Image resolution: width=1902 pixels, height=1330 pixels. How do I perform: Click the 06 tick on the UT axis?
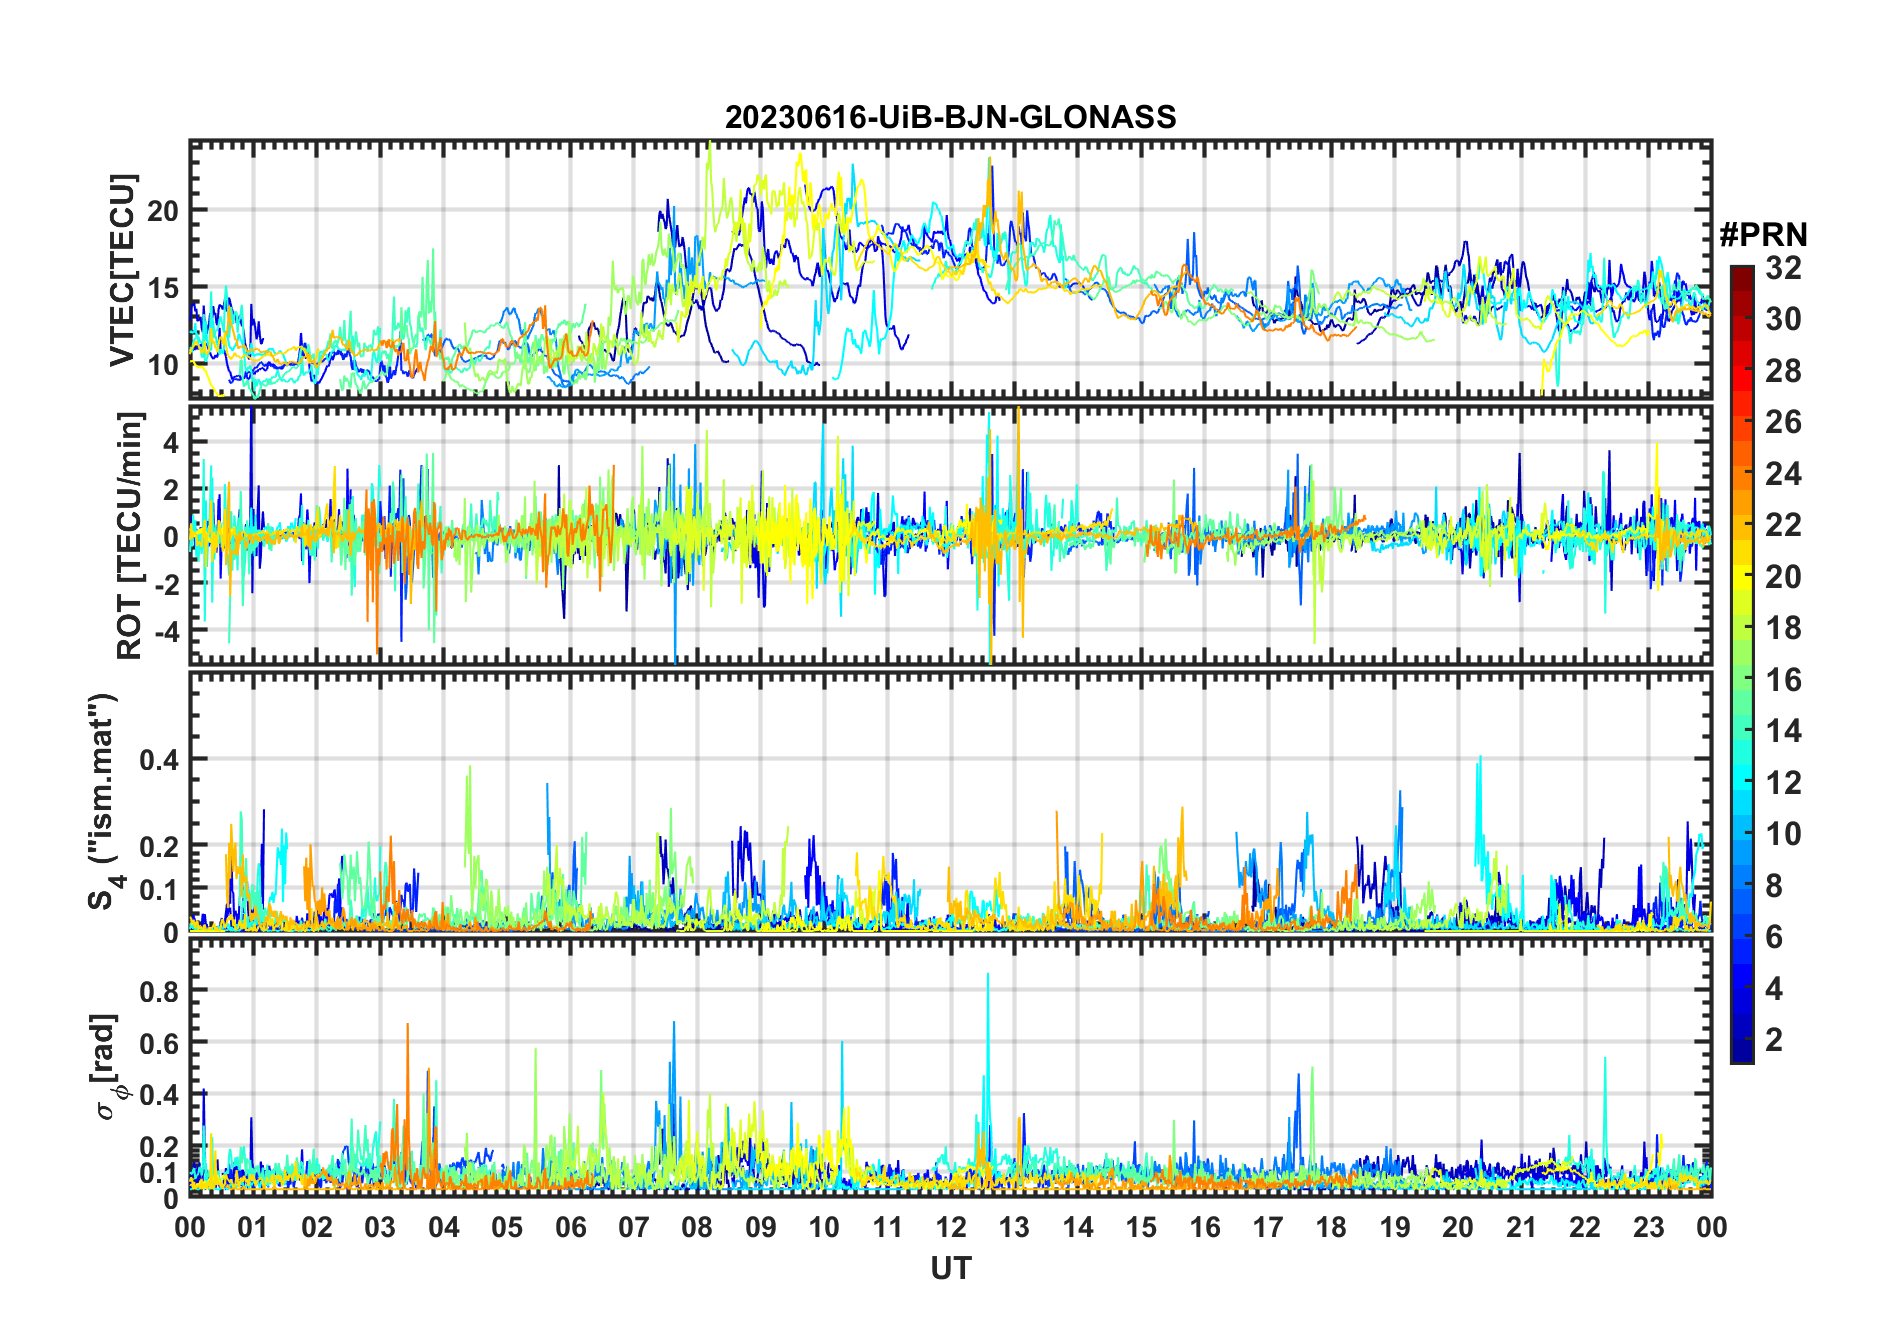(x=570, y=1228)
